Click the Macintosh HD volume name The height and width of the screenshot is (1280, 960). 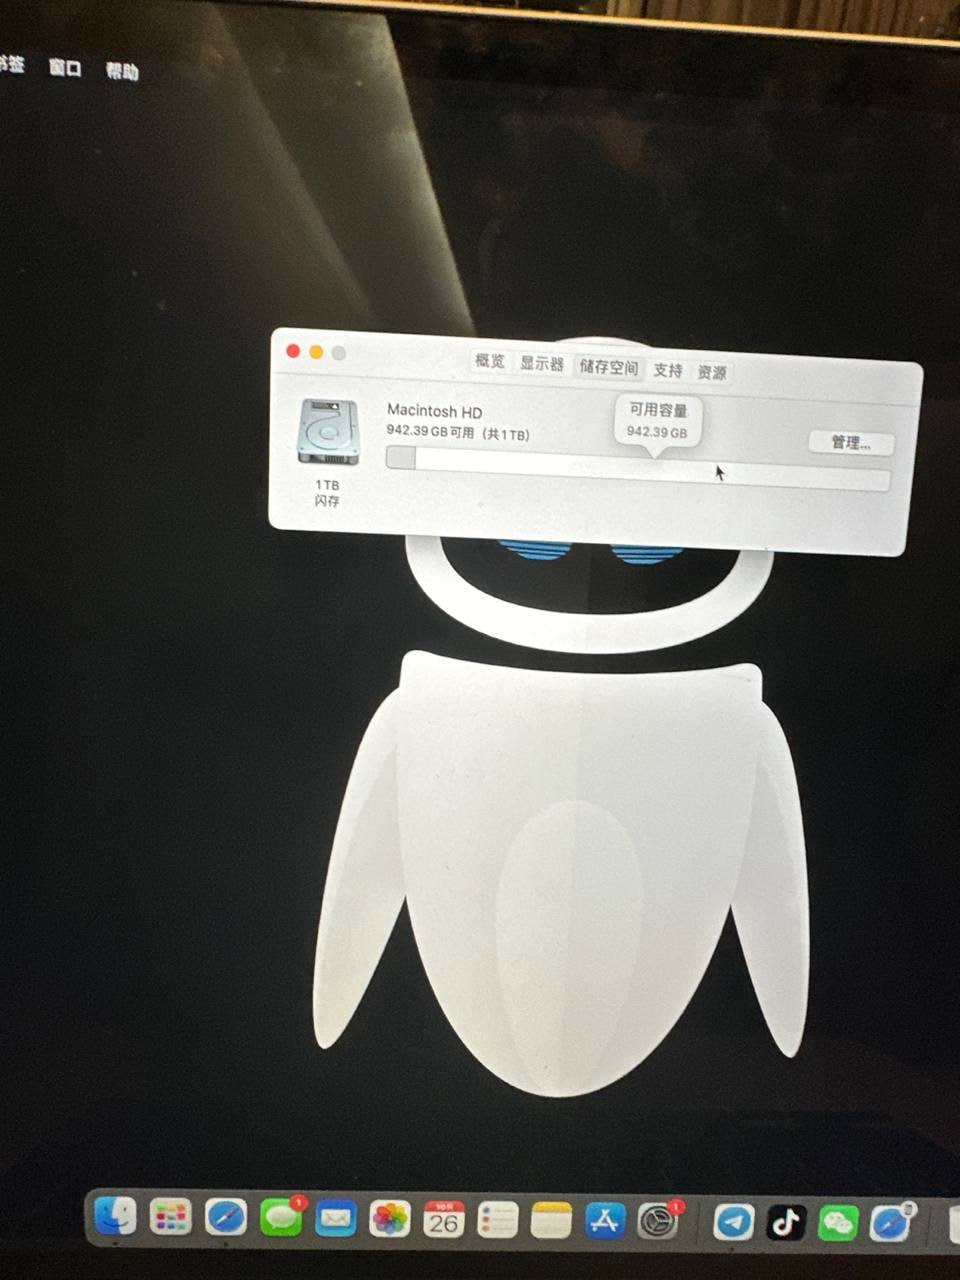point(434,411)
